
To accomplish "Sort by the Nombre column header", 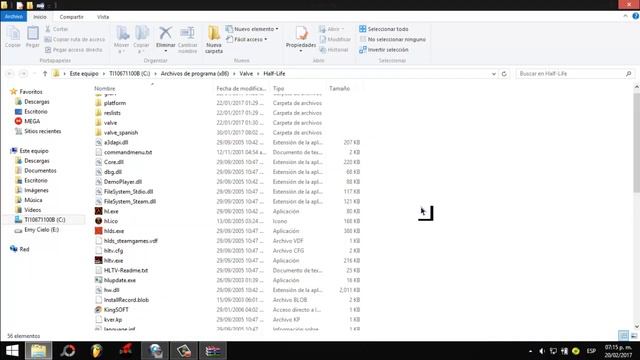I will [105, 88].
